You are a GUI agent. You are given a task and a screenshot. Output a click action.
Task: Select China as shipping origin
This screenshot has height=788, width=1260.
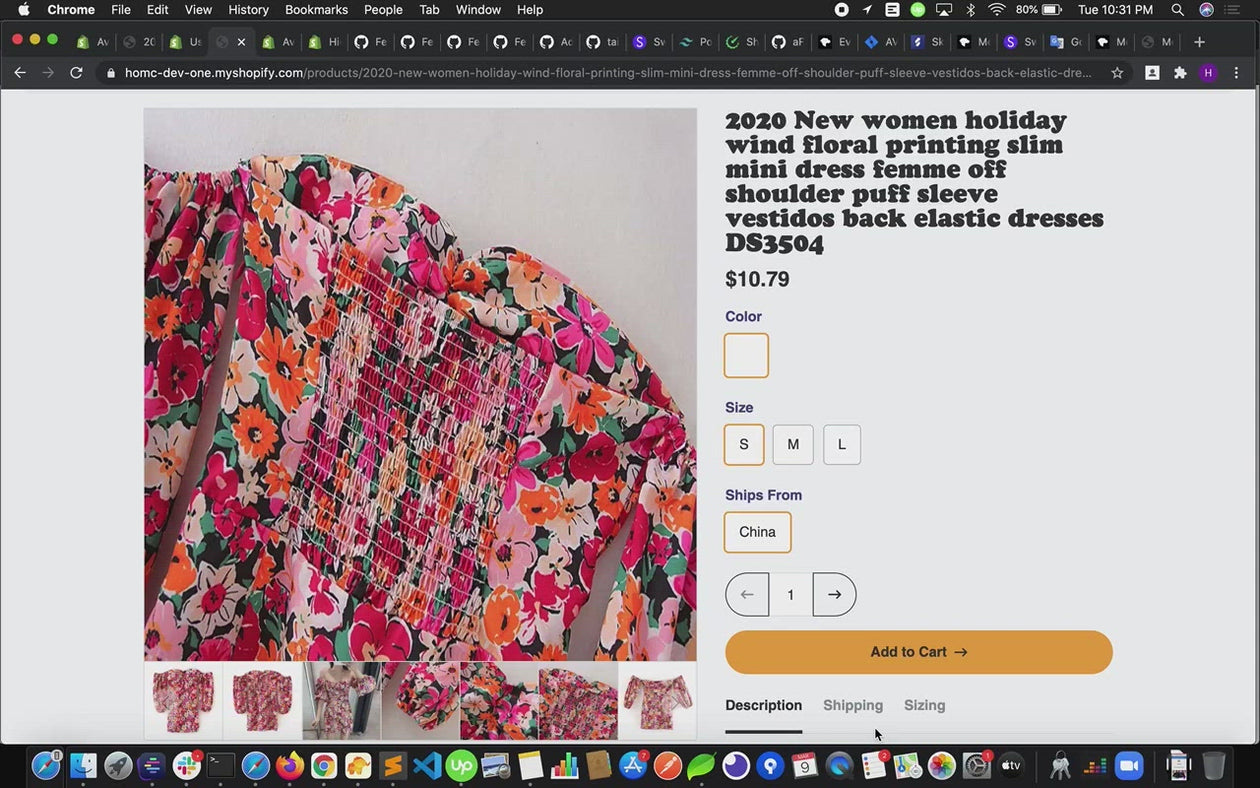757,532
